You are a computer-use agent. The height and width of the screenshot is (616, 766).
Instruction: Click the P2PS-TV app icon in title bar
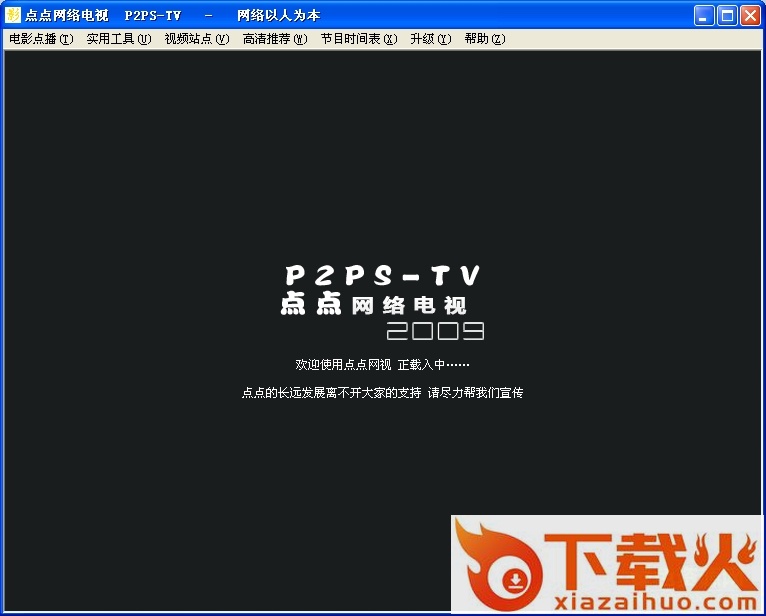tap(13, 15)
